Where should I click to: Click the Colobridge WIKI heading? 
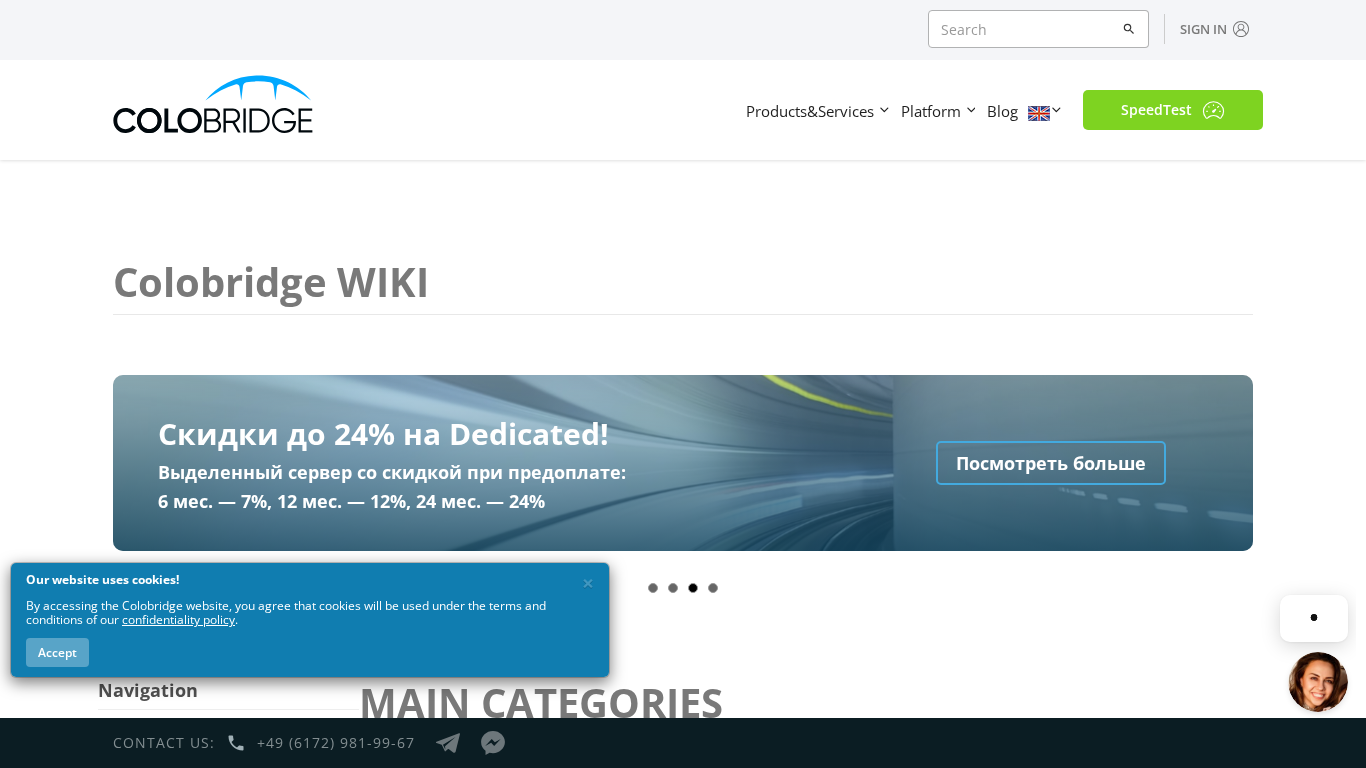271,282
